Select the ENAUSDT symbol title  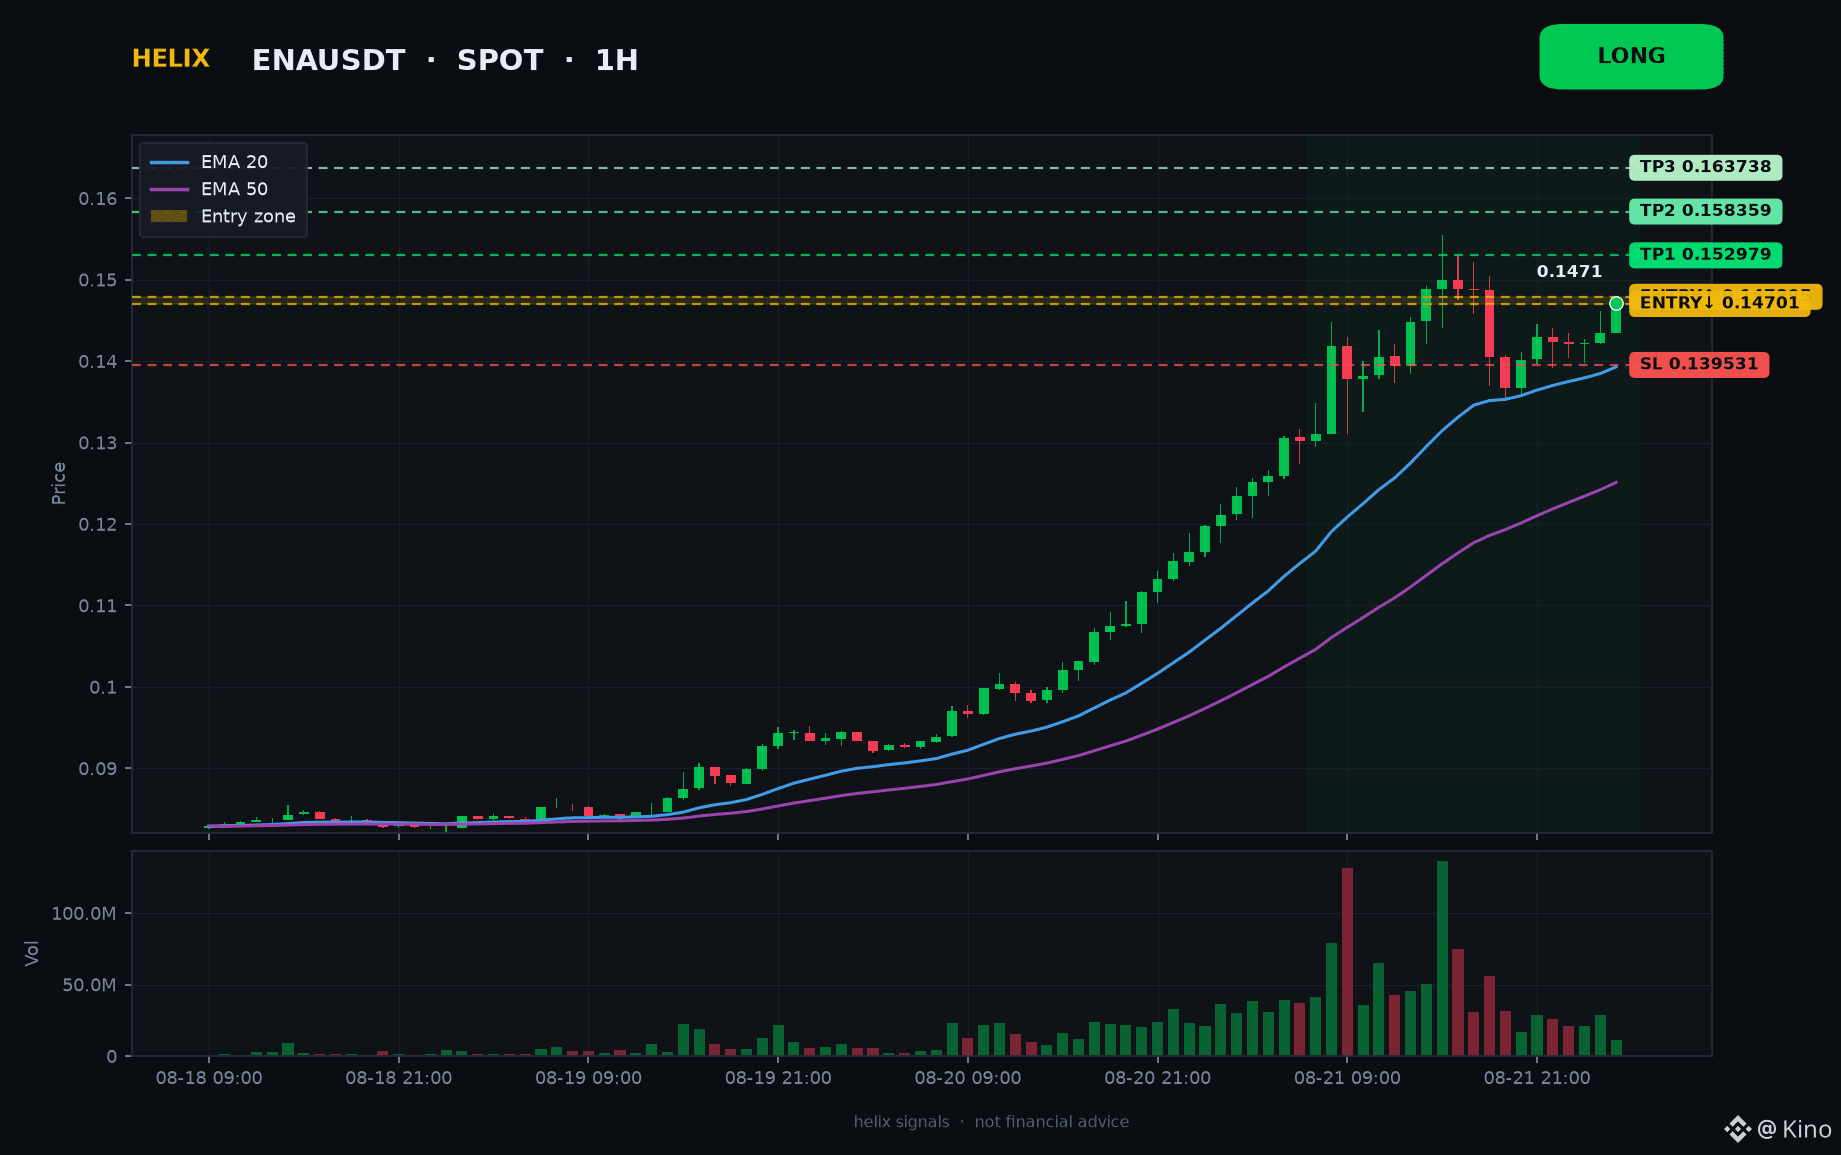coord(329,61)
